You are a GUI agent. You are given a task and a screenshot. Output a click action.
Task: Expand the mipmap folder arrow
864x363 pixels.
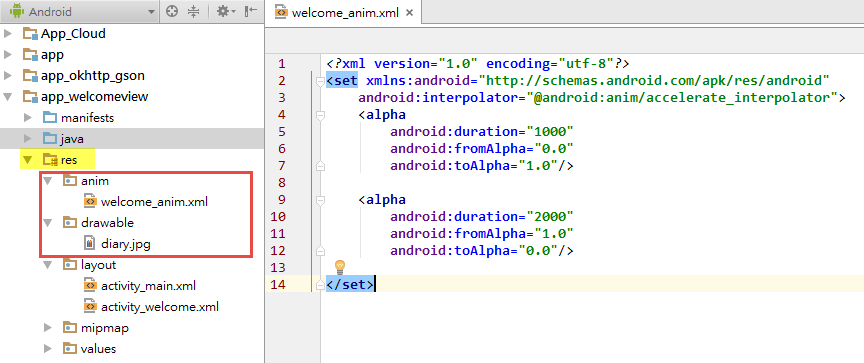tap(48, 328)
